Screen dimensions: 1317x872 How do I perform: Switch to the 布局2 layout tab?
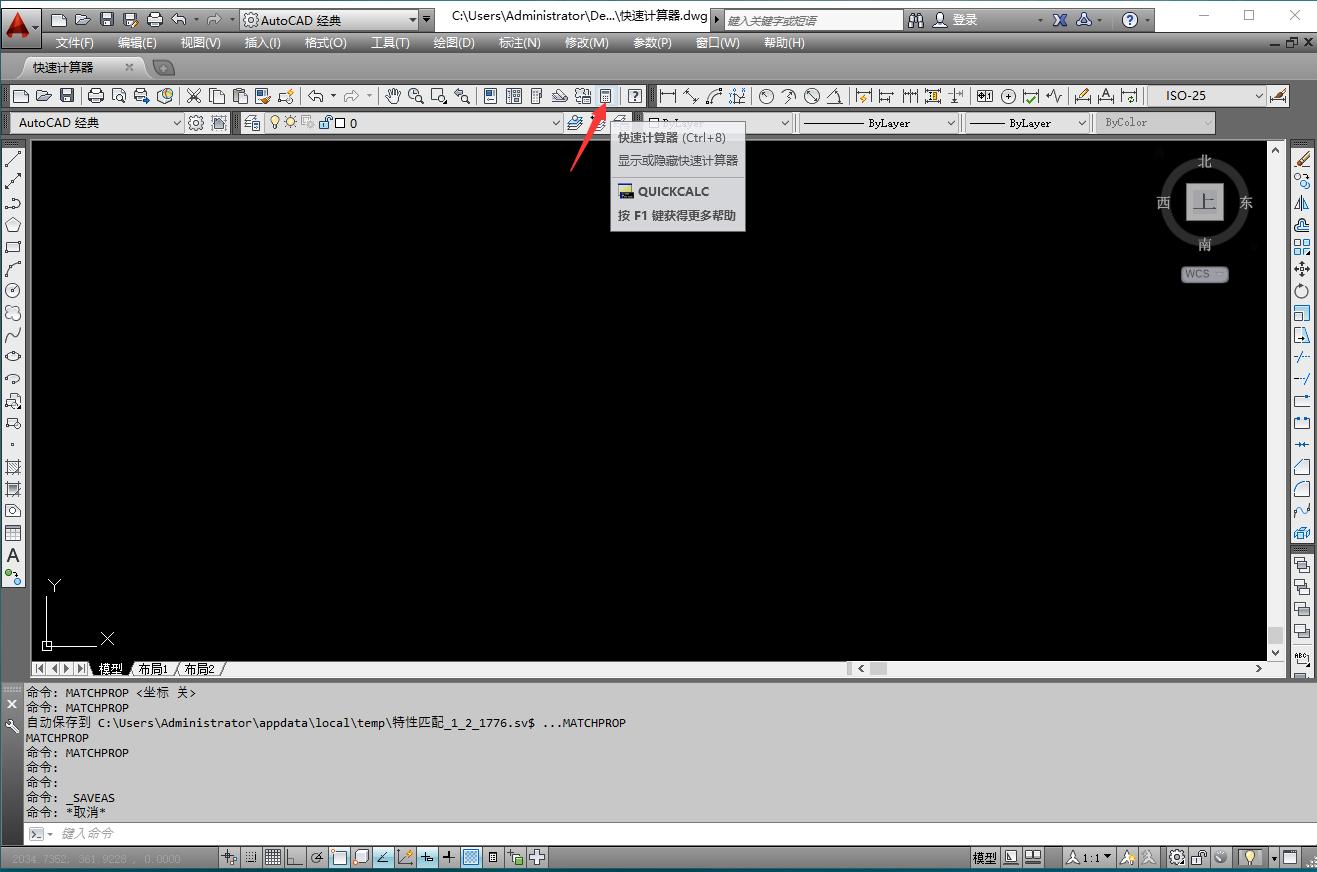[x=199, y=669]
